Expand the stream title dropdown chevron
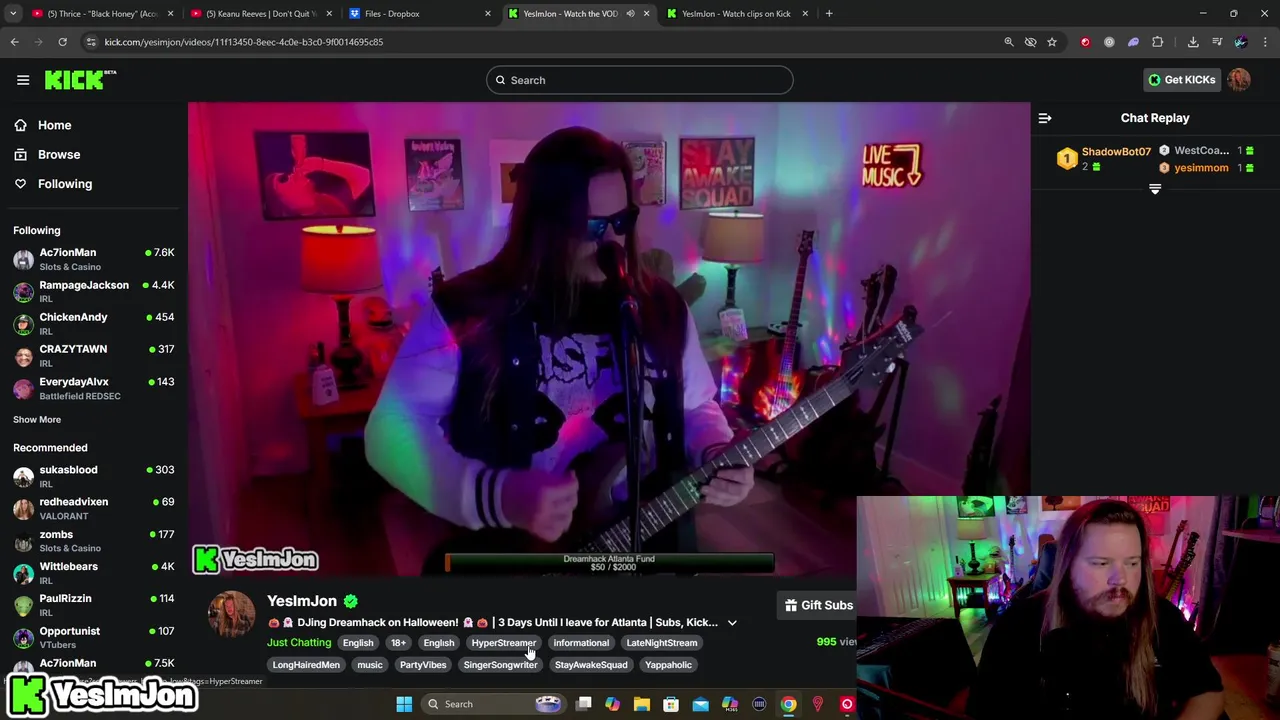The height and width of the screenshot is (720, 1280). pos(732,623)
